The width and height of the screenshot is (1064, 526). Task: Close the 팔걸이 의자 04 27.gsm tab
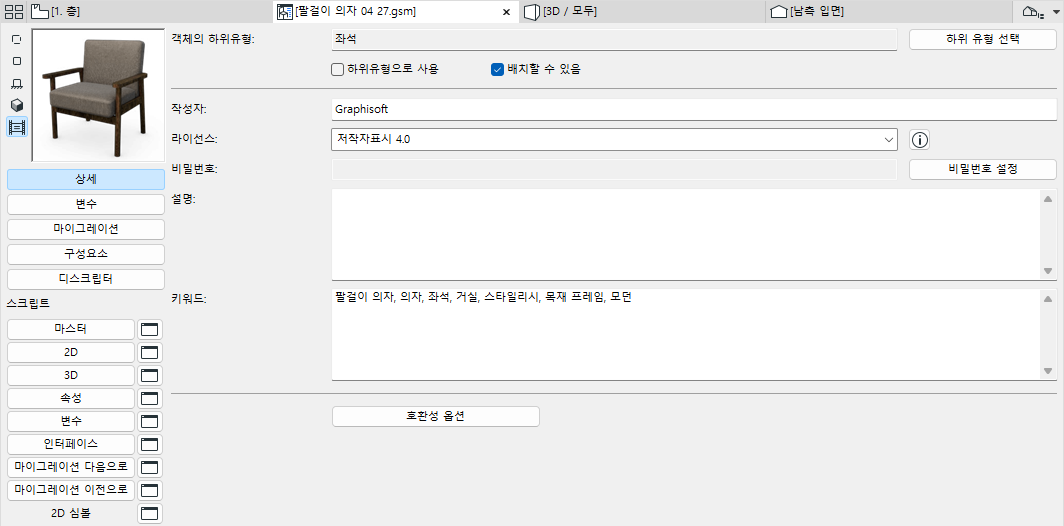point(506,12)
